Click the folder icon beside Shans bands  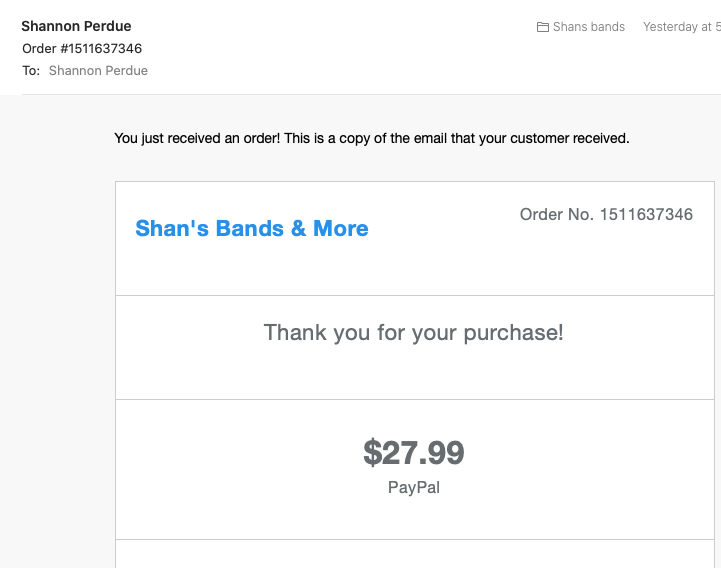point(543,27)
